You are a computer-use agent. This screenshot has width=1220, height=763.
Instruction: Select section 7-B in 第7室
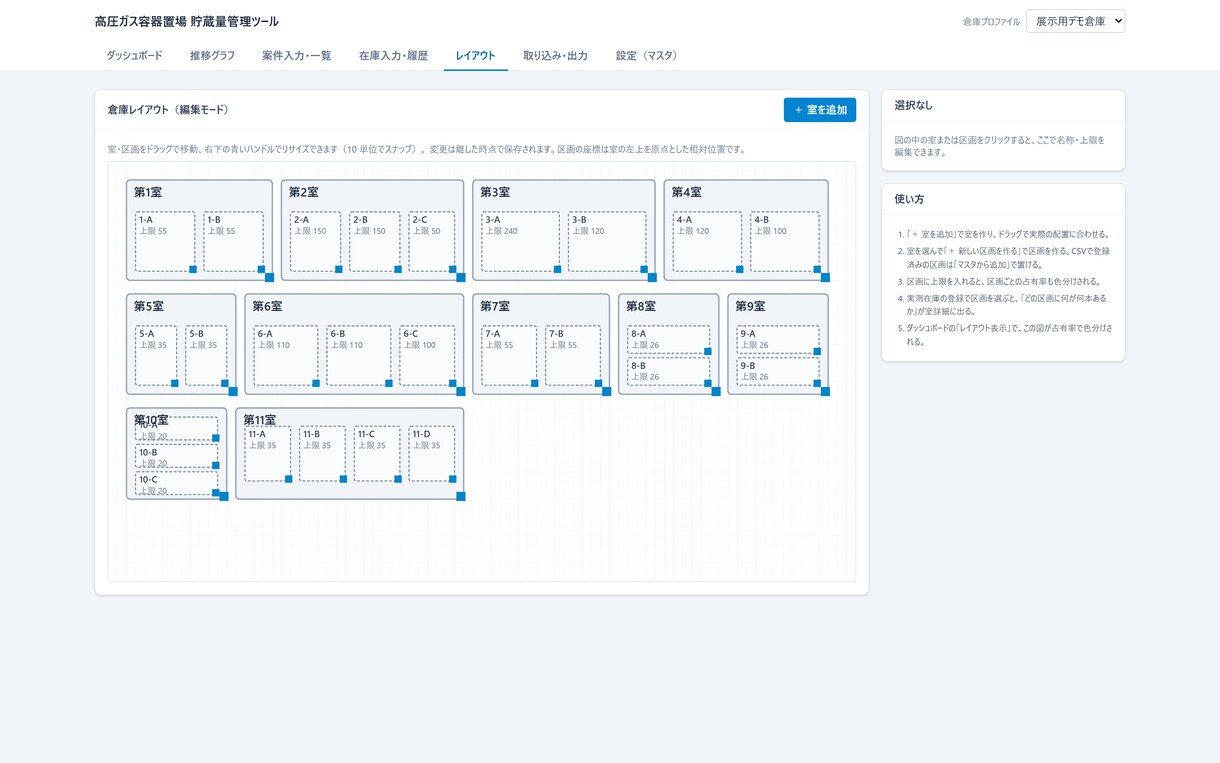[573, 355]
